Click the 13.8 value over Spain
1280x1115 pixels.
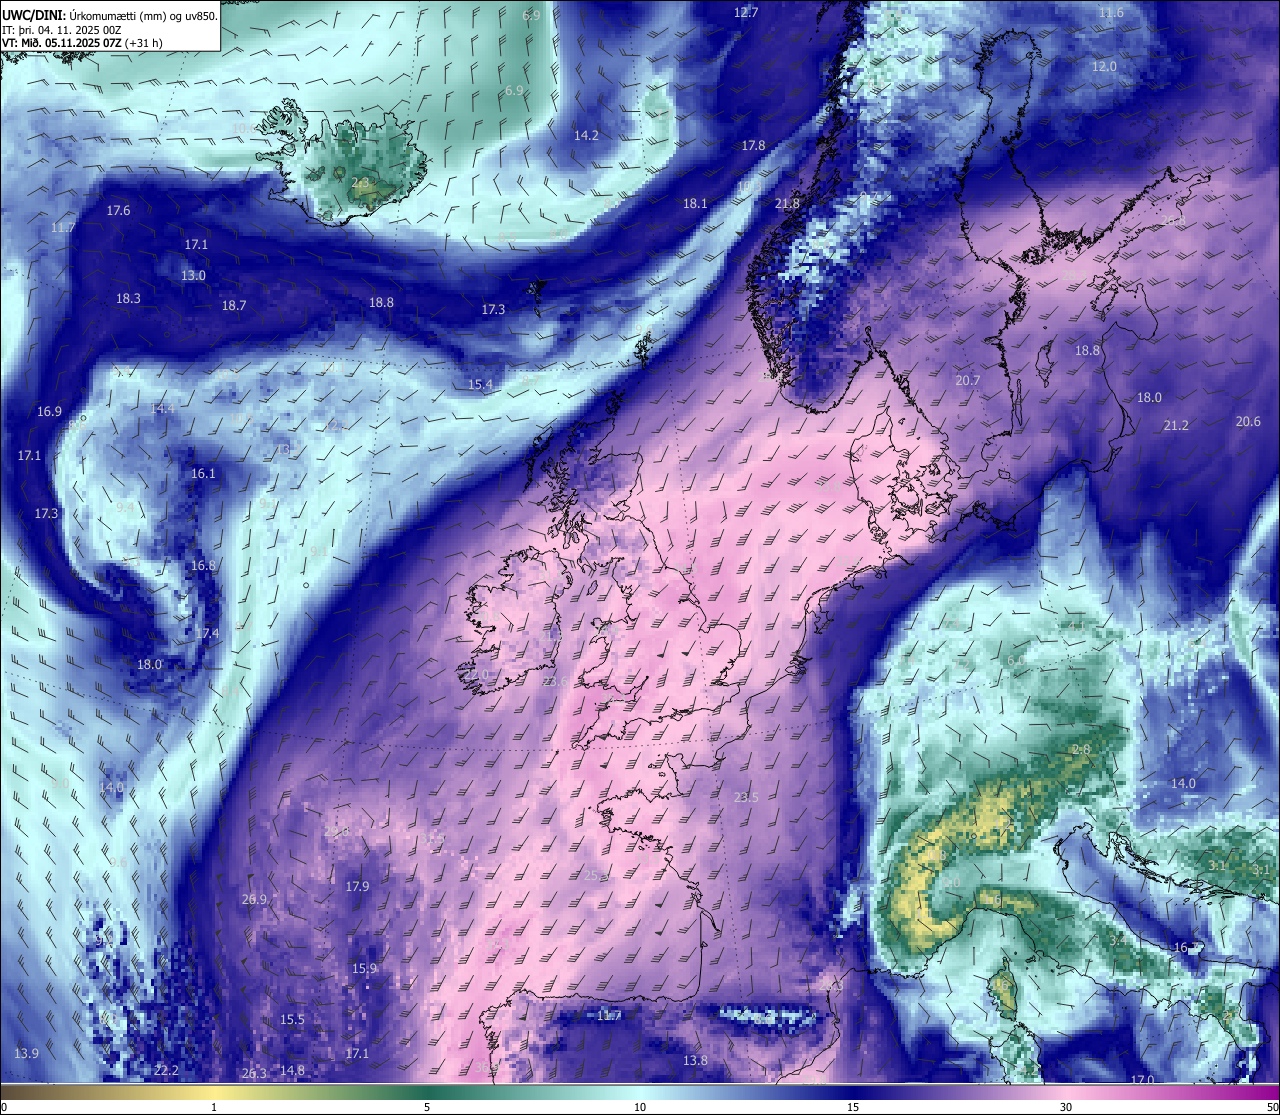[695, 1061]
